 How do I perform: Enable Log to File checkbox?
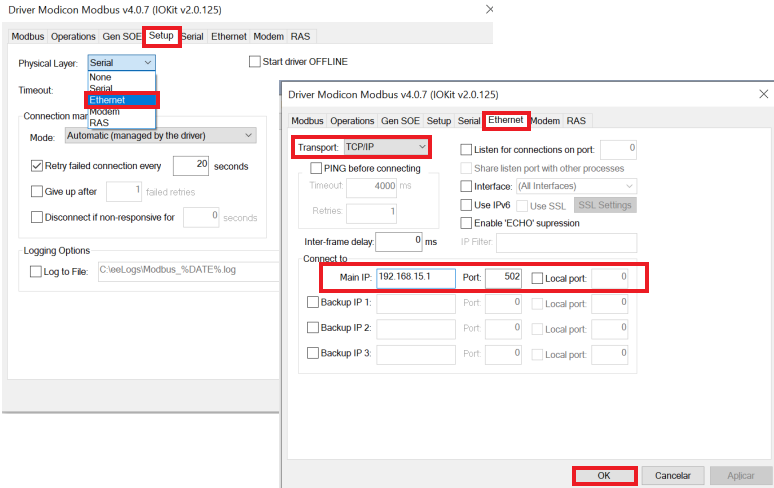point(37,271)
